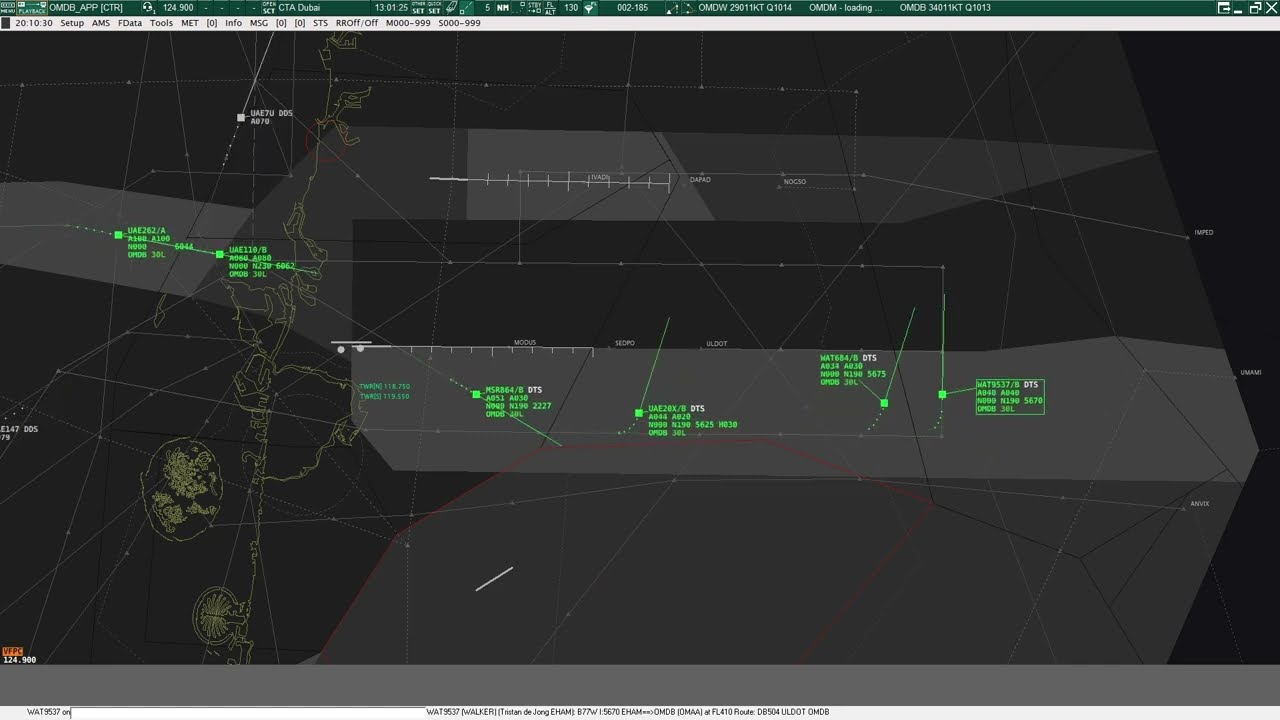Click the WAT9537 flight plan status text
1280x720 pixels.
pos(628,712)
